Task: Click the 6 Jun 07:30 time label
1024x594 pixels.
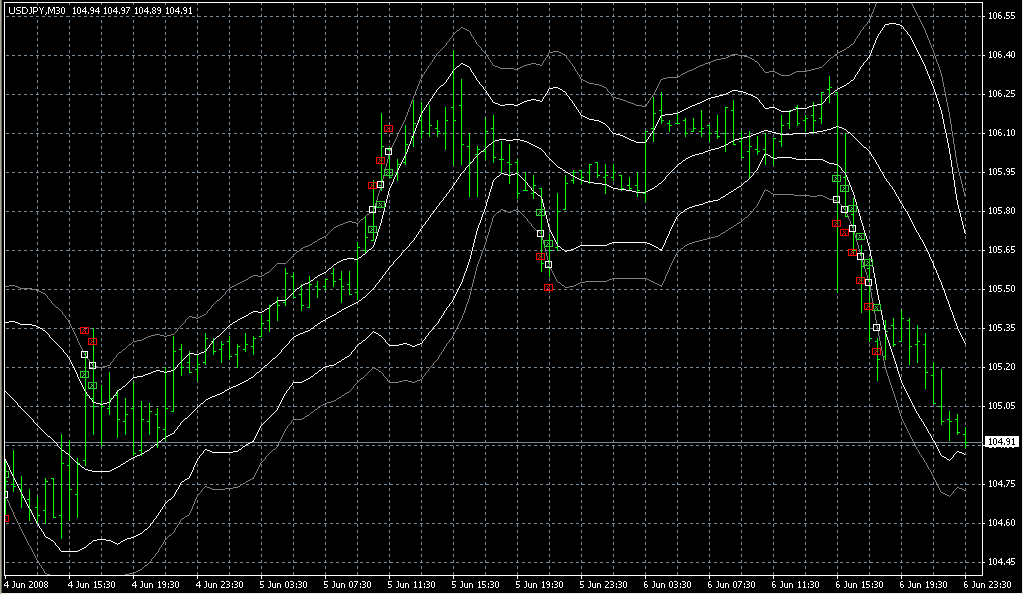Action: [732, 584]
